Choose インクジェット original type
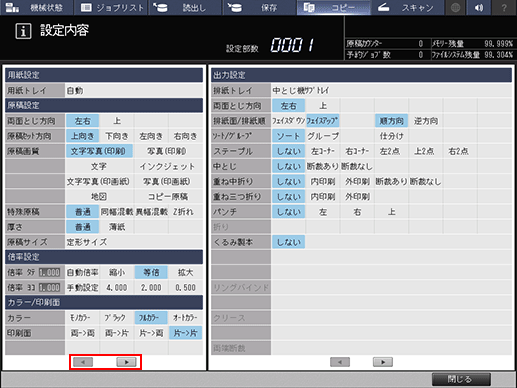Screen dimensions: 517x388 (168, 166)
